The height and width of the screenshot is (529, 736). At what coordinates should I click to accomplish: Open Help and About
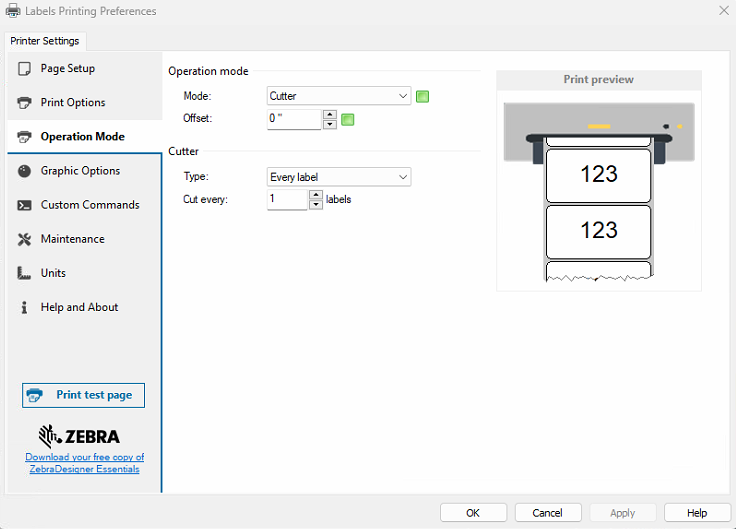(x=85, y=307)
